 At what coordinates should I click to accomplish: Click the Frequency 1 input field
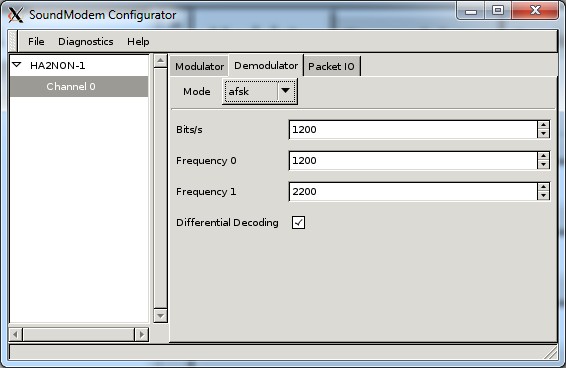pos(413,192)
